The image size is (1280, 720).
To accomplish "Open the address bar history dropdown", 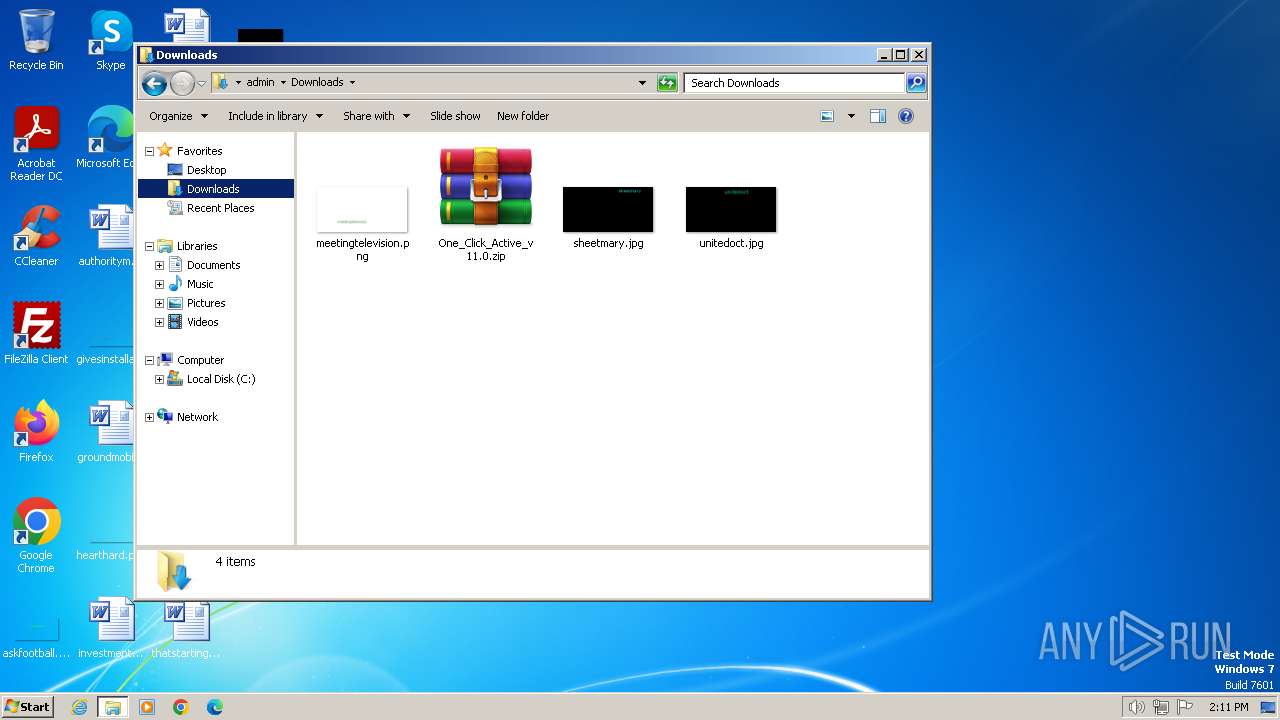I will 642,83.
